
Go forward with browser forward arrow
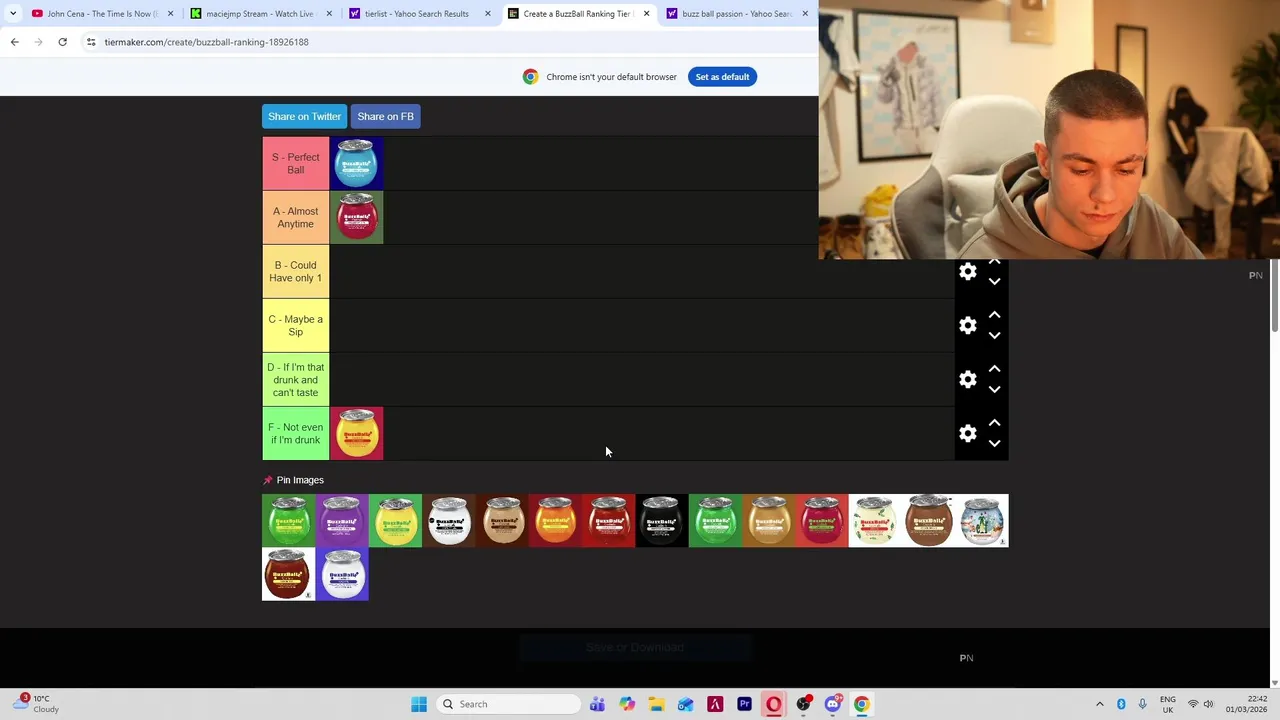[38, 42]
